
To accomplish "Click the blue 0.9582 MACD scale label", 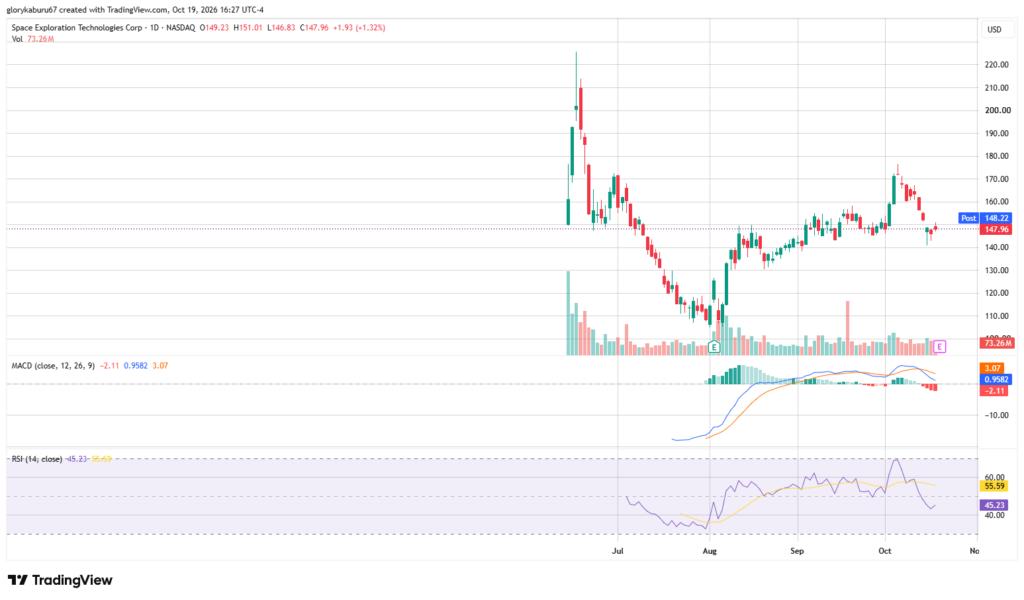I will tap(997, 379).
